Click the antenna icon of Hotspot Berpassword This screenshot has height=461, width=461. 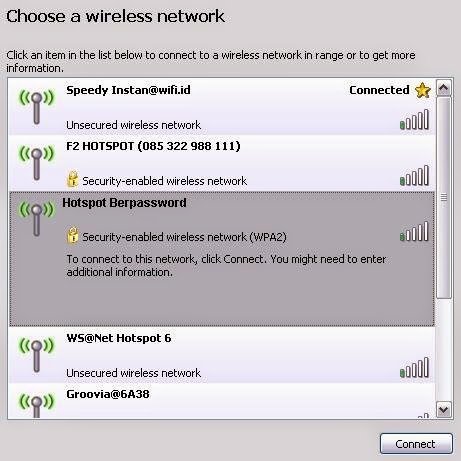(x=37, y=218)
